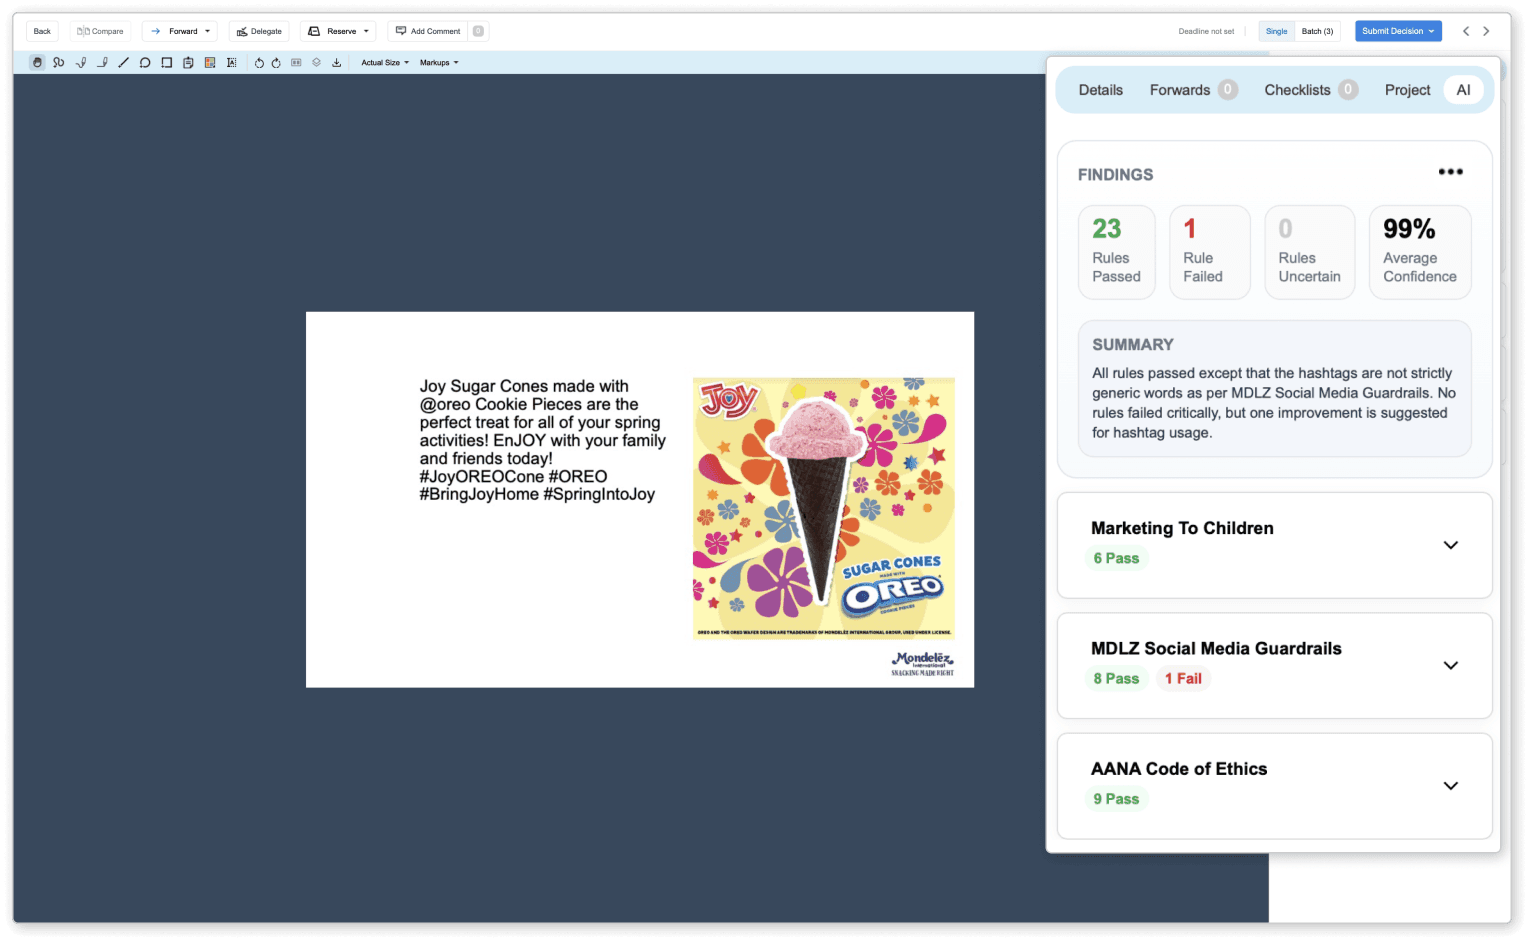Select the AI tab

[1463, 90]
